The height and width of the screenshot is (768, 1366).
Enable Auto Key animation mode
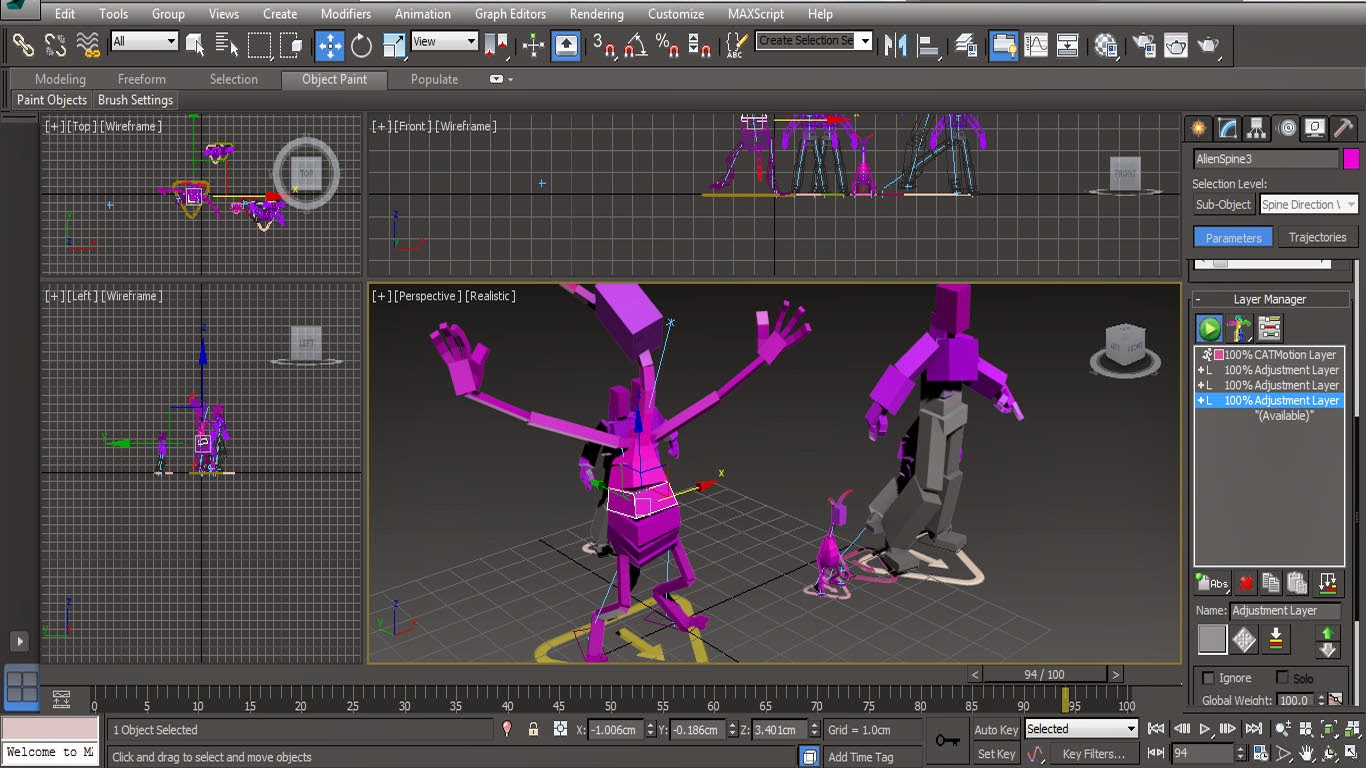click(996, 729)
